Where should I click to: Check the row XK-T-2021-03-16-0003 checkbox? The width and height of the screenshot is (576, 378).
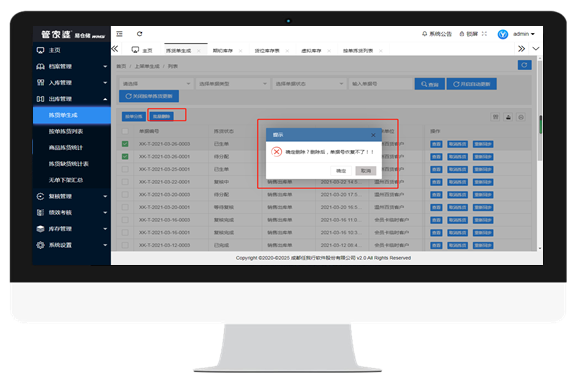tap(125, 220)
